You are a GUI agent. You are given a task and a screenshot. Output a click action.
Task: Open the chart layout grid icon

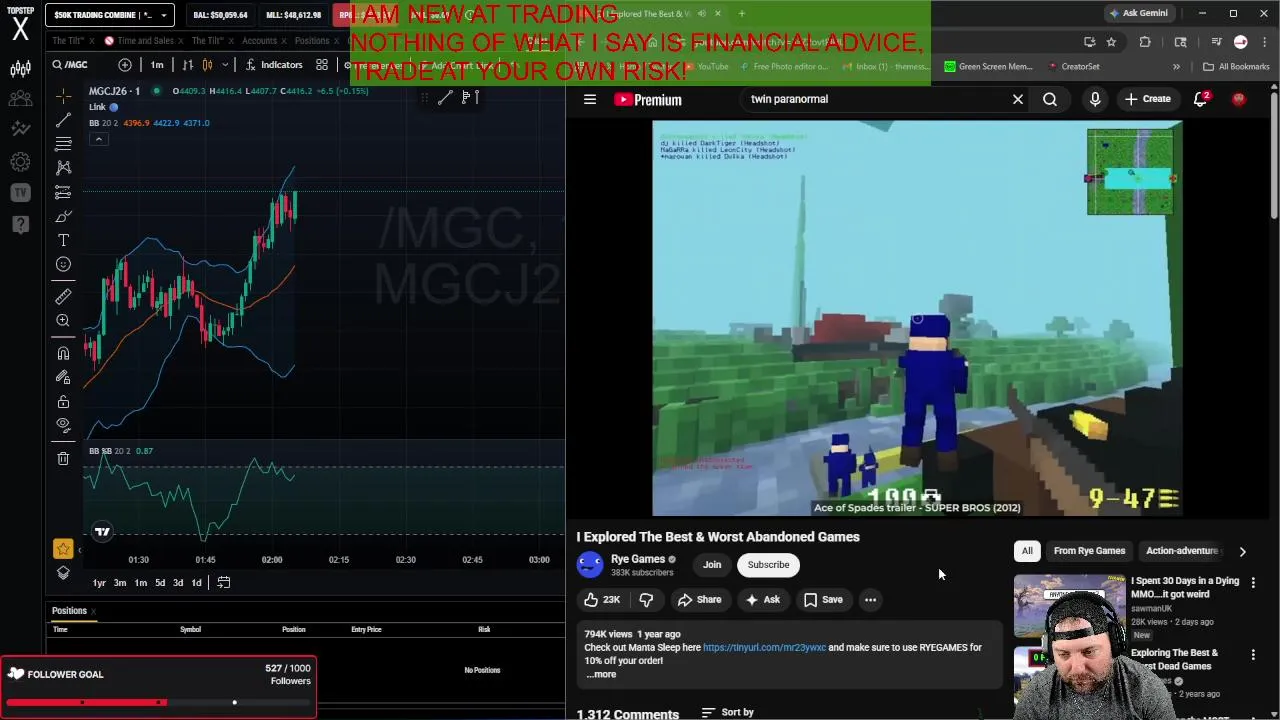(x=322, y=65)
